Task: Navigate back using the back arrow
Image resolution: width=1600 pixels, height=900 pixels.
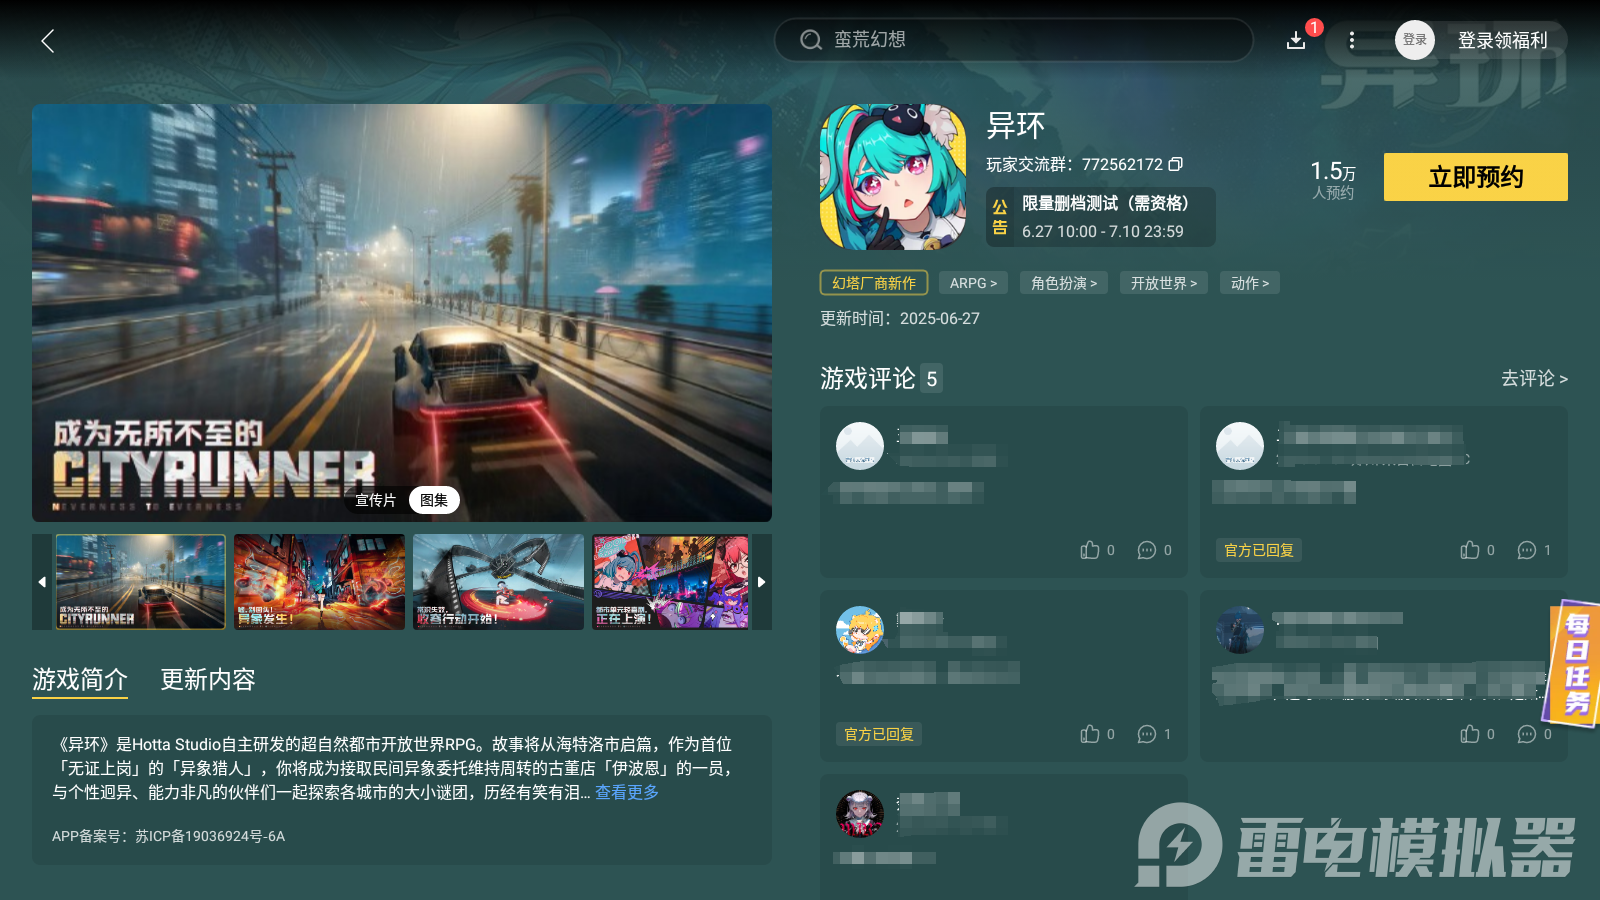Action: [x=47, y=41]
